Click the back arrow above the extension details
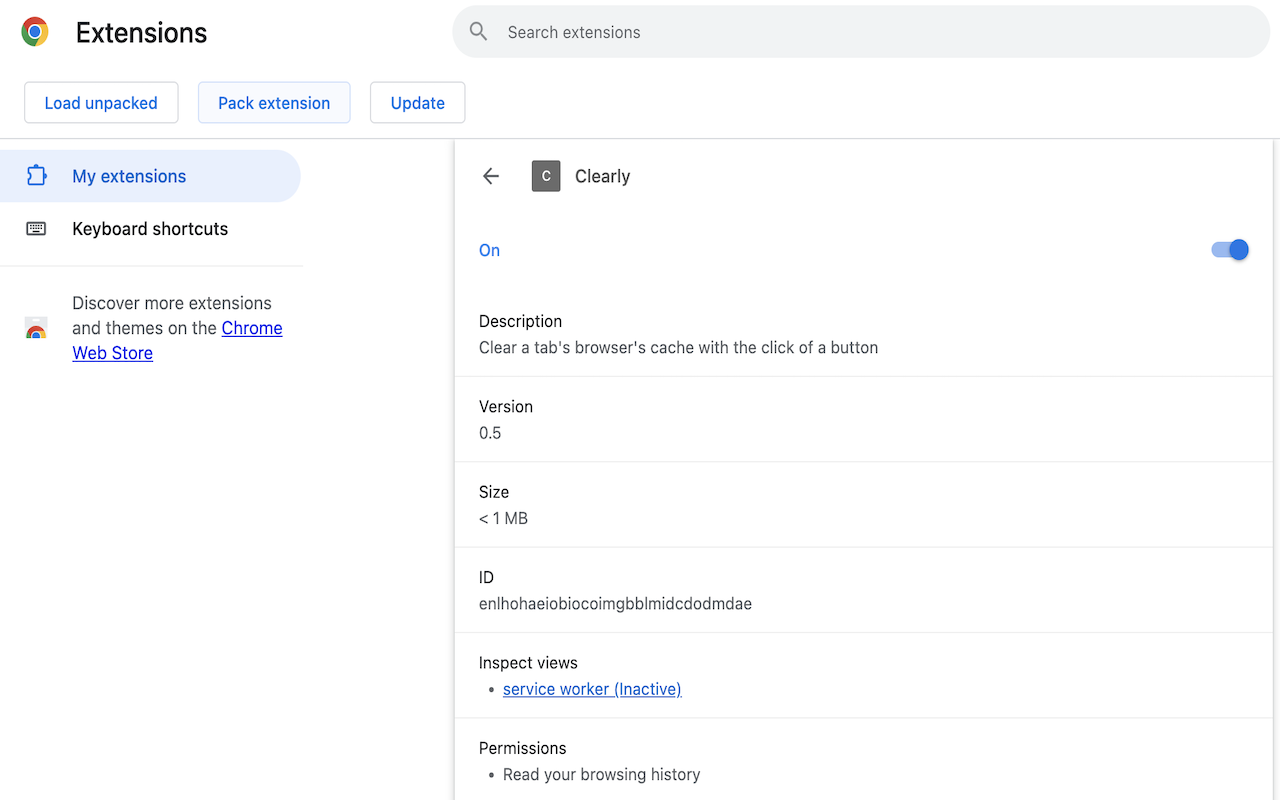The height and width of the screenshot is (800, 1280). coord(490,175)
